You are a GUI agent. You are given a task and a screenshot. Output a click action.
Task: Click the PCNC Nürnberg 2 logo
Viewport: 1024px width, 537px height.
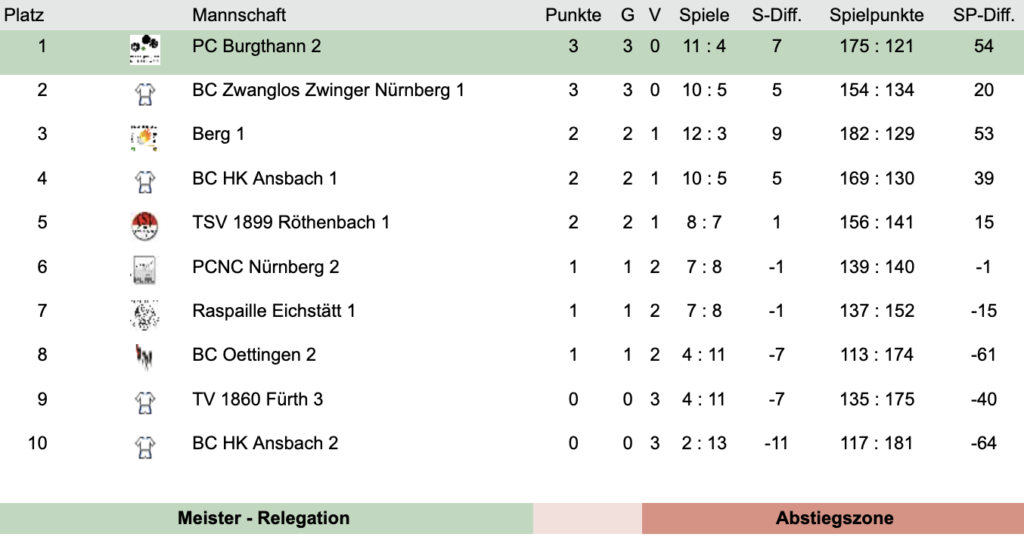145,269
